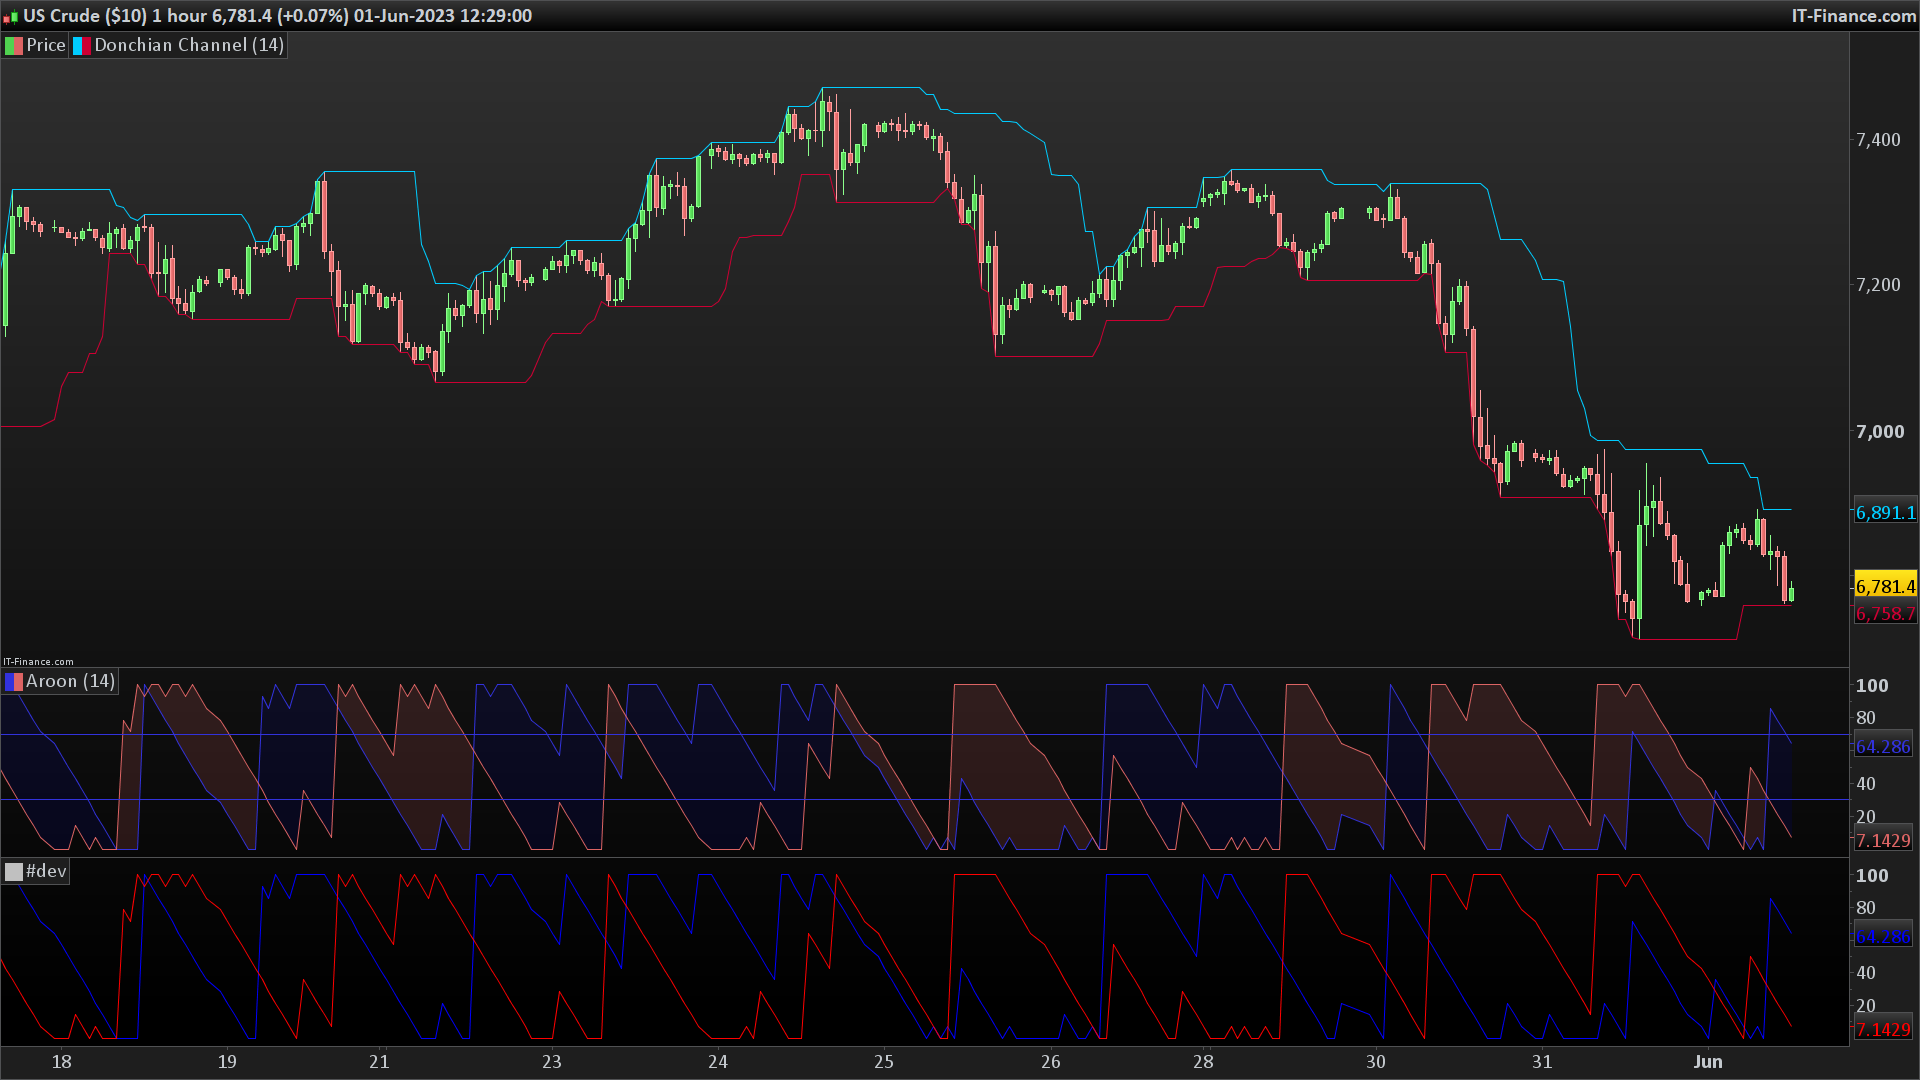
Task: Click the 25 date label on time axis
Action: pyautogui.click(x=884, y=1062)
